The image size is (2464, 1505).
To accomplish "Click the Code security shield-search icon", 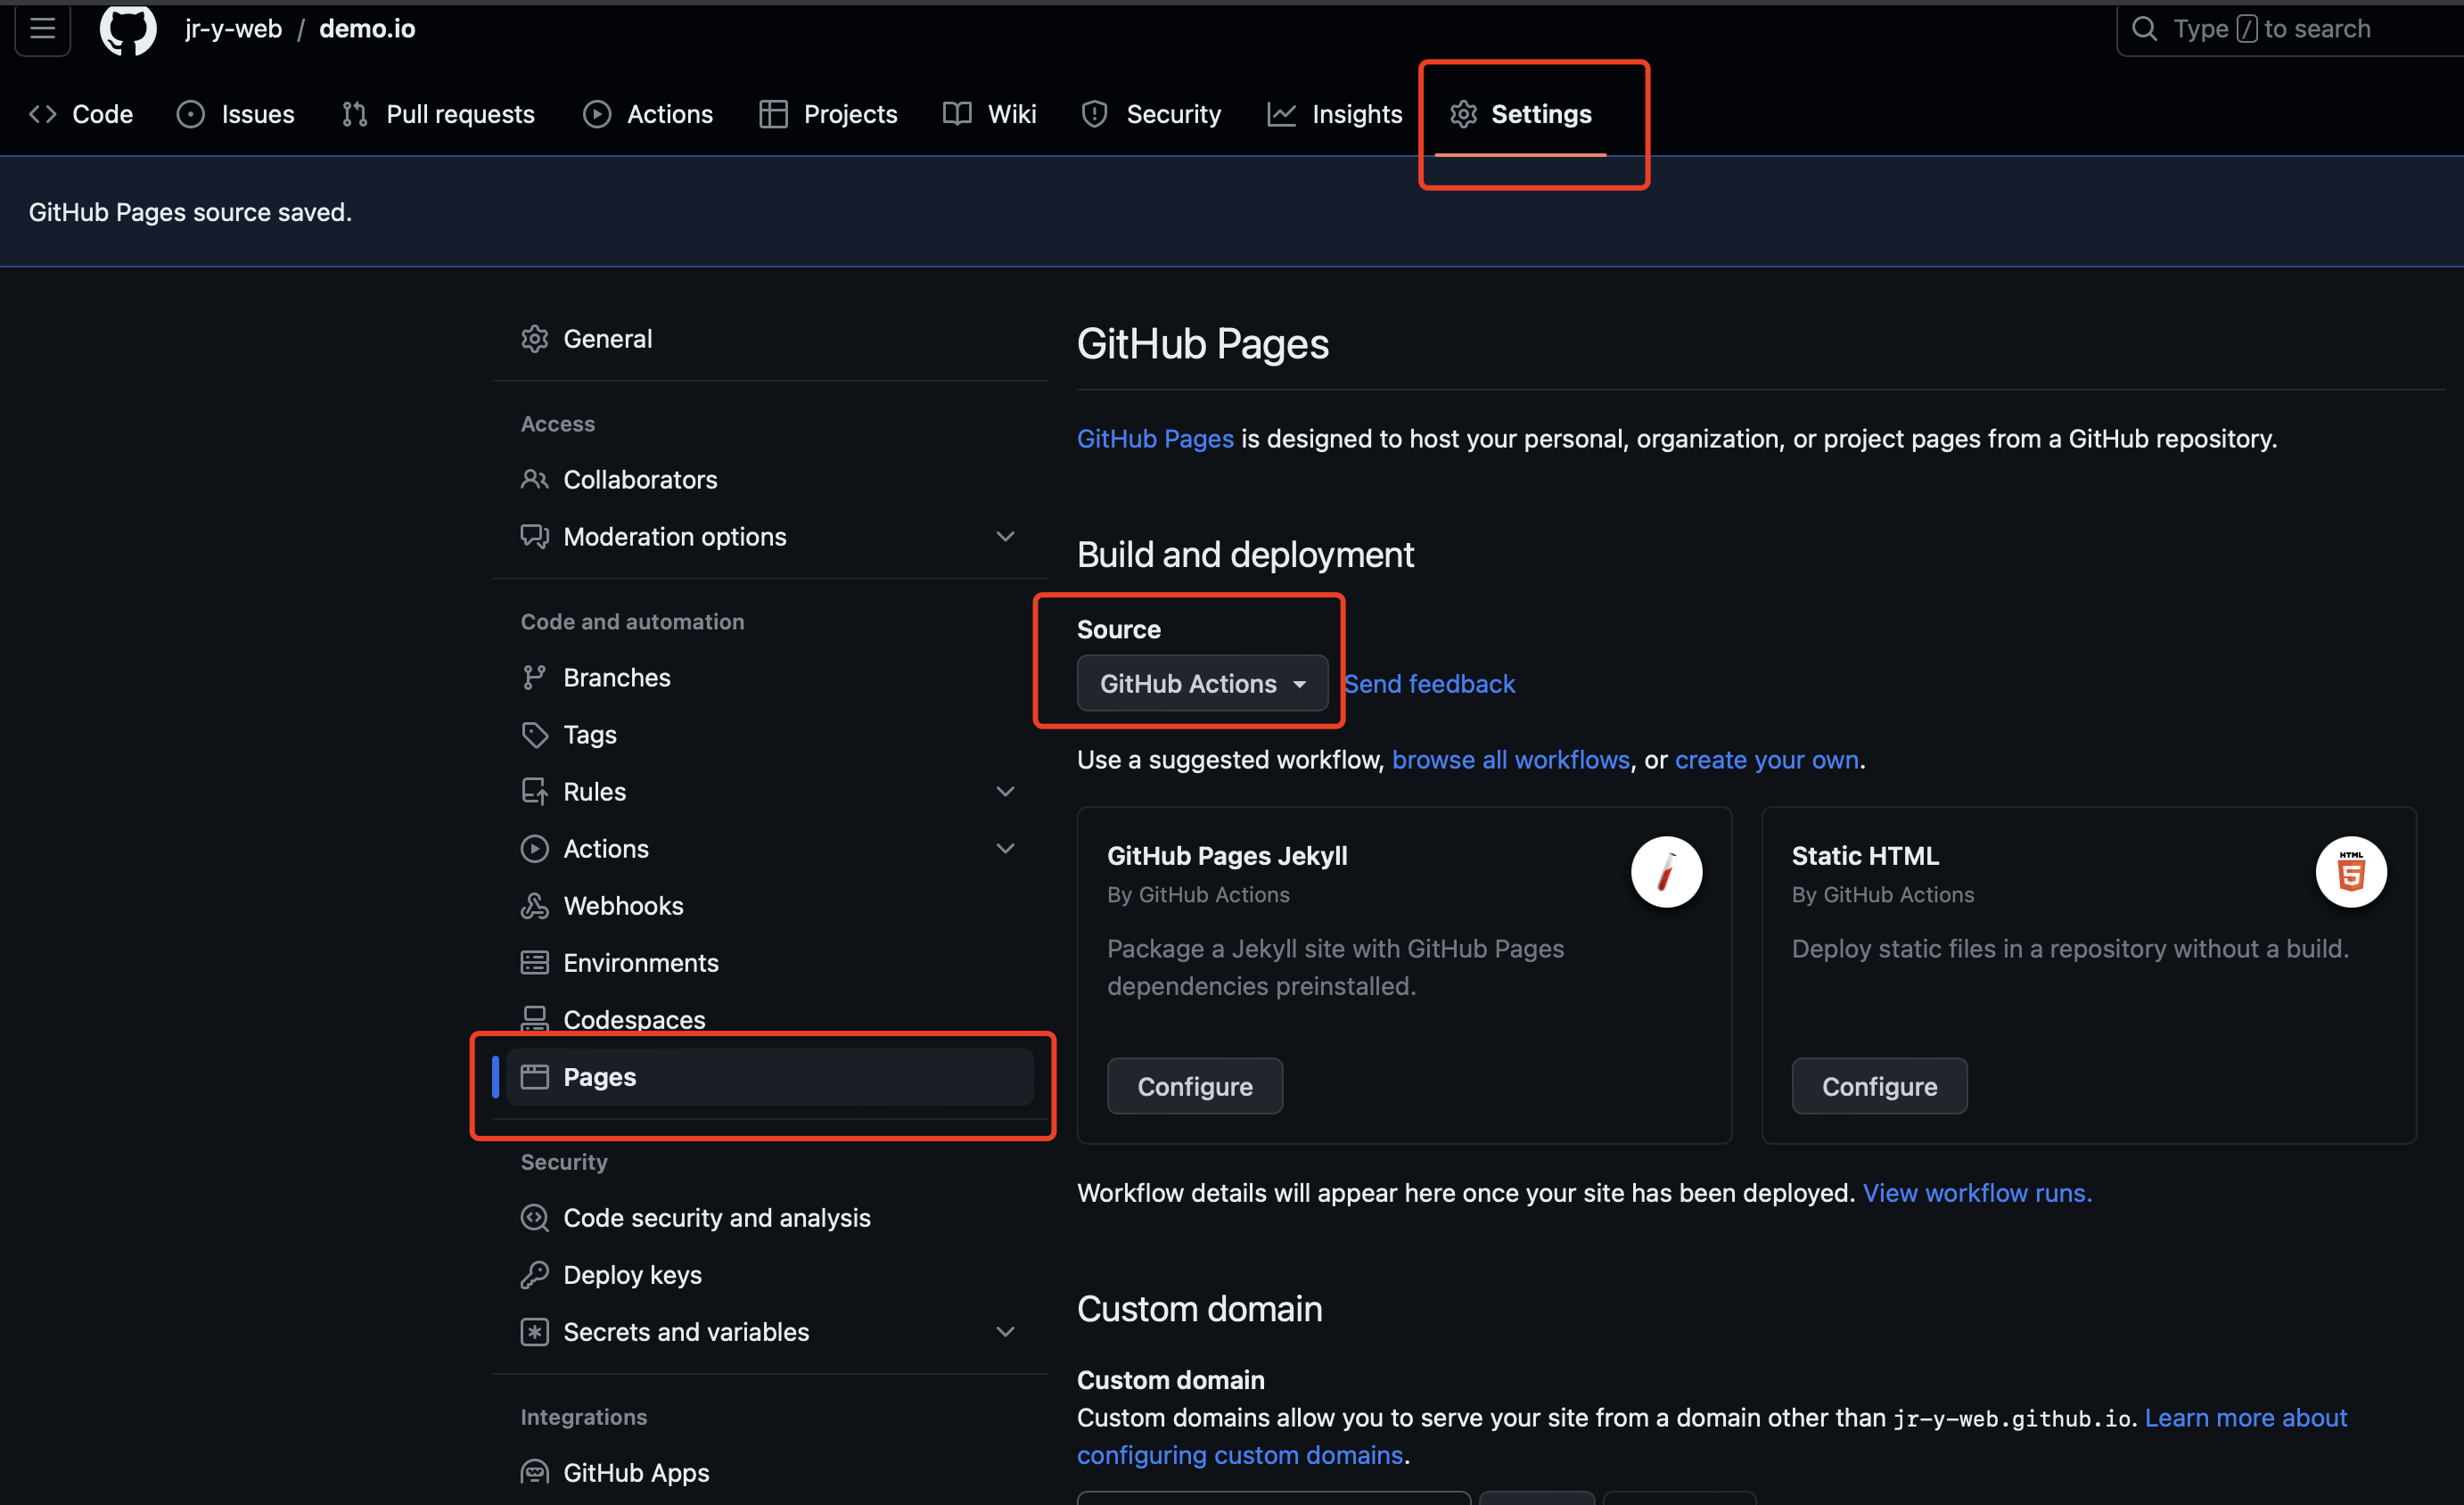I will [534, 1217].
